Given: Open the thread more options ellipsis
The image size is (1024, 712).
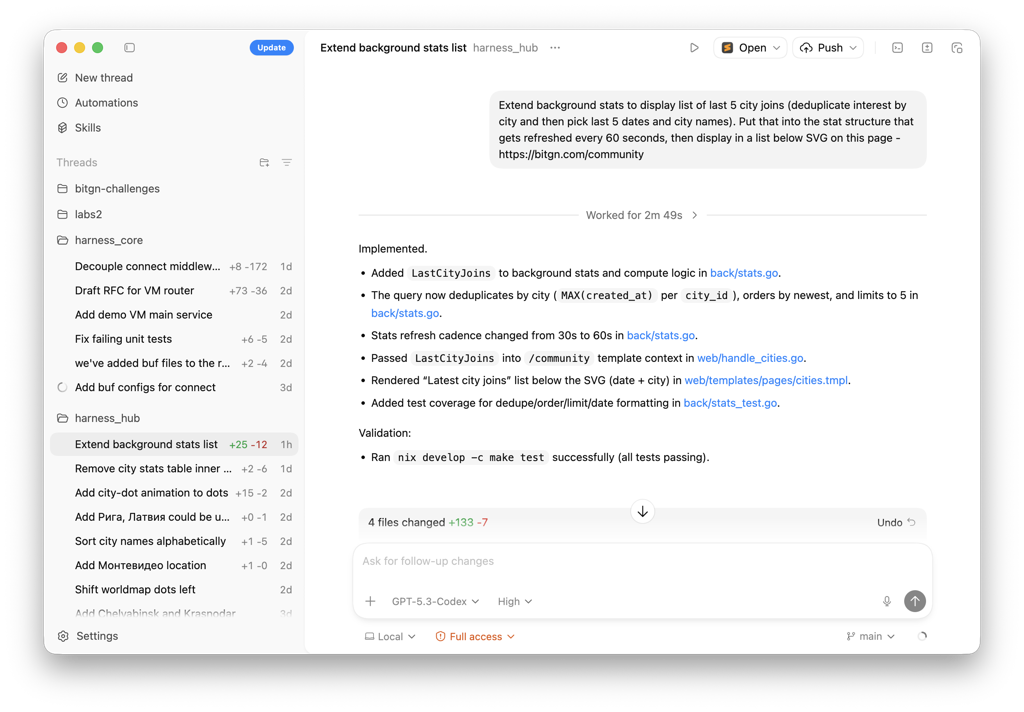Looking at the screenshot, I should click(x=555, y=48).
